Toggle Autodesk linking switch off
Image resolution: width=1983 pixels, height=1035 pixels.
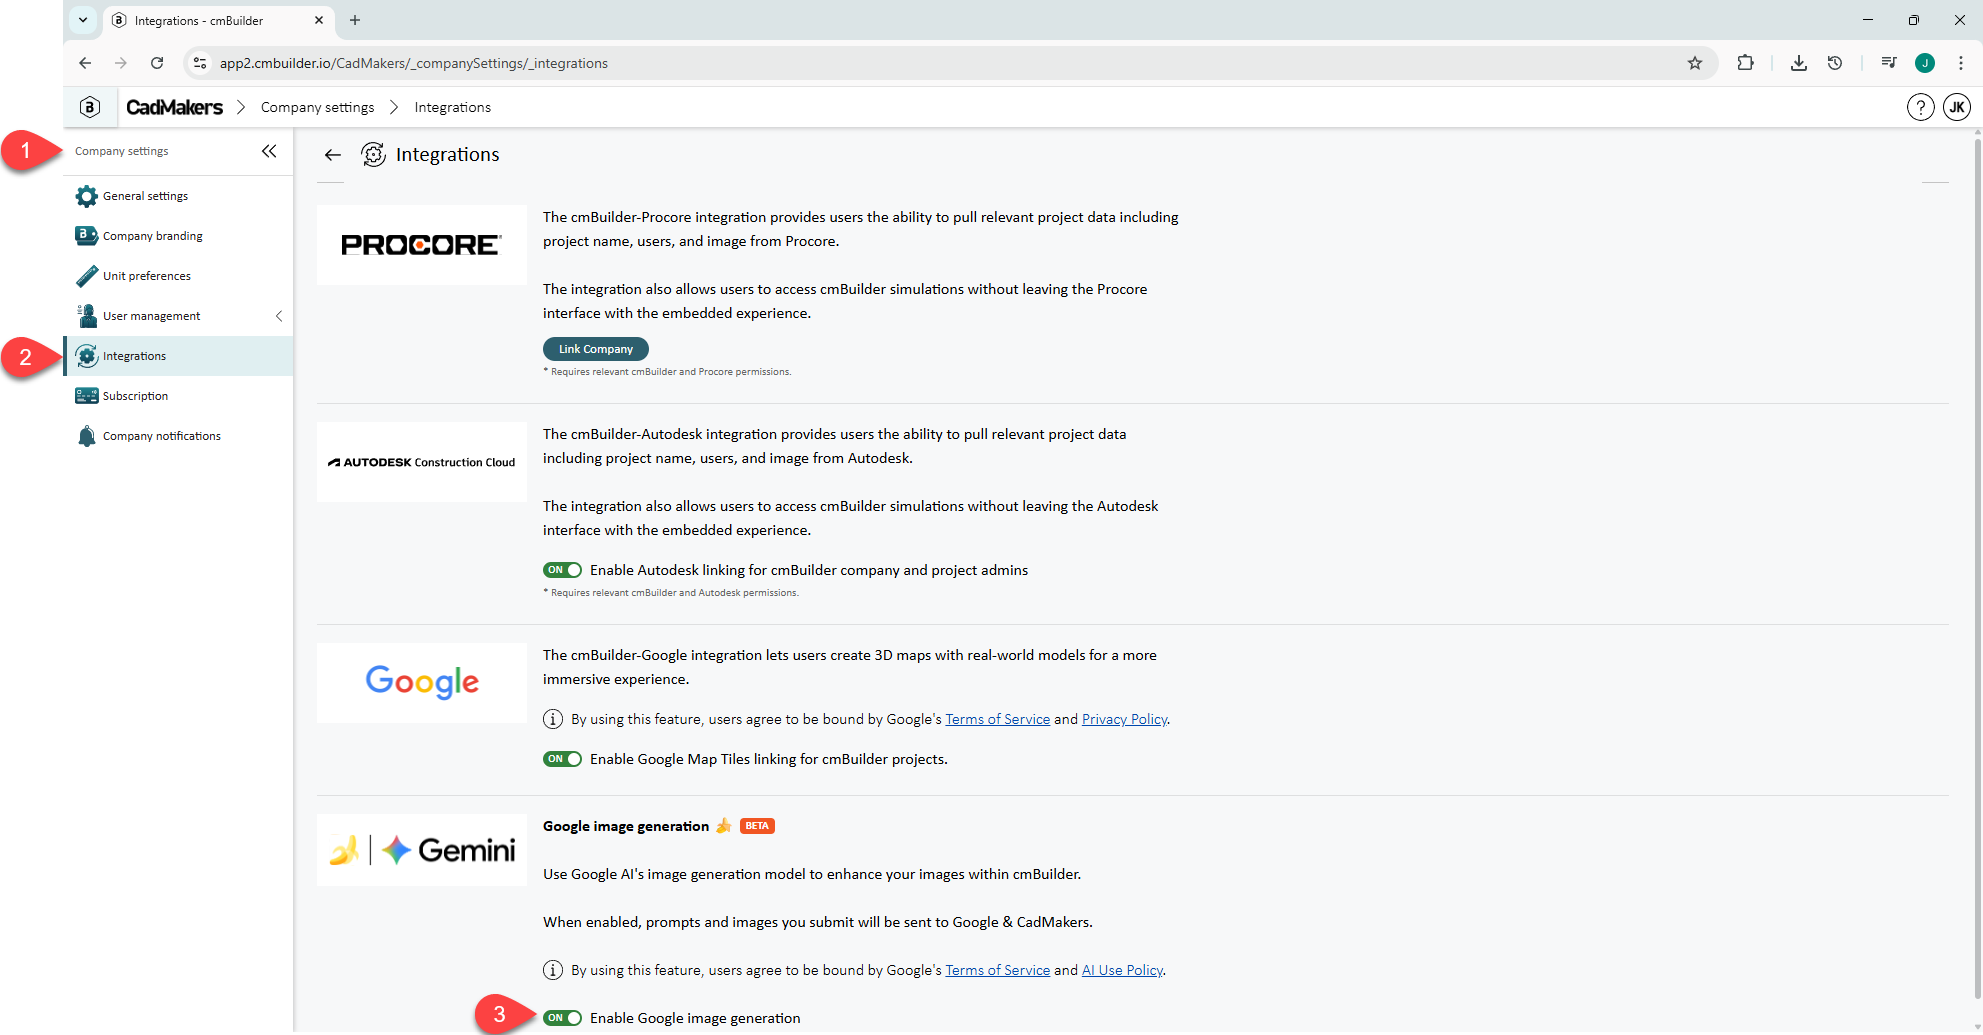[x=563, y=570]
